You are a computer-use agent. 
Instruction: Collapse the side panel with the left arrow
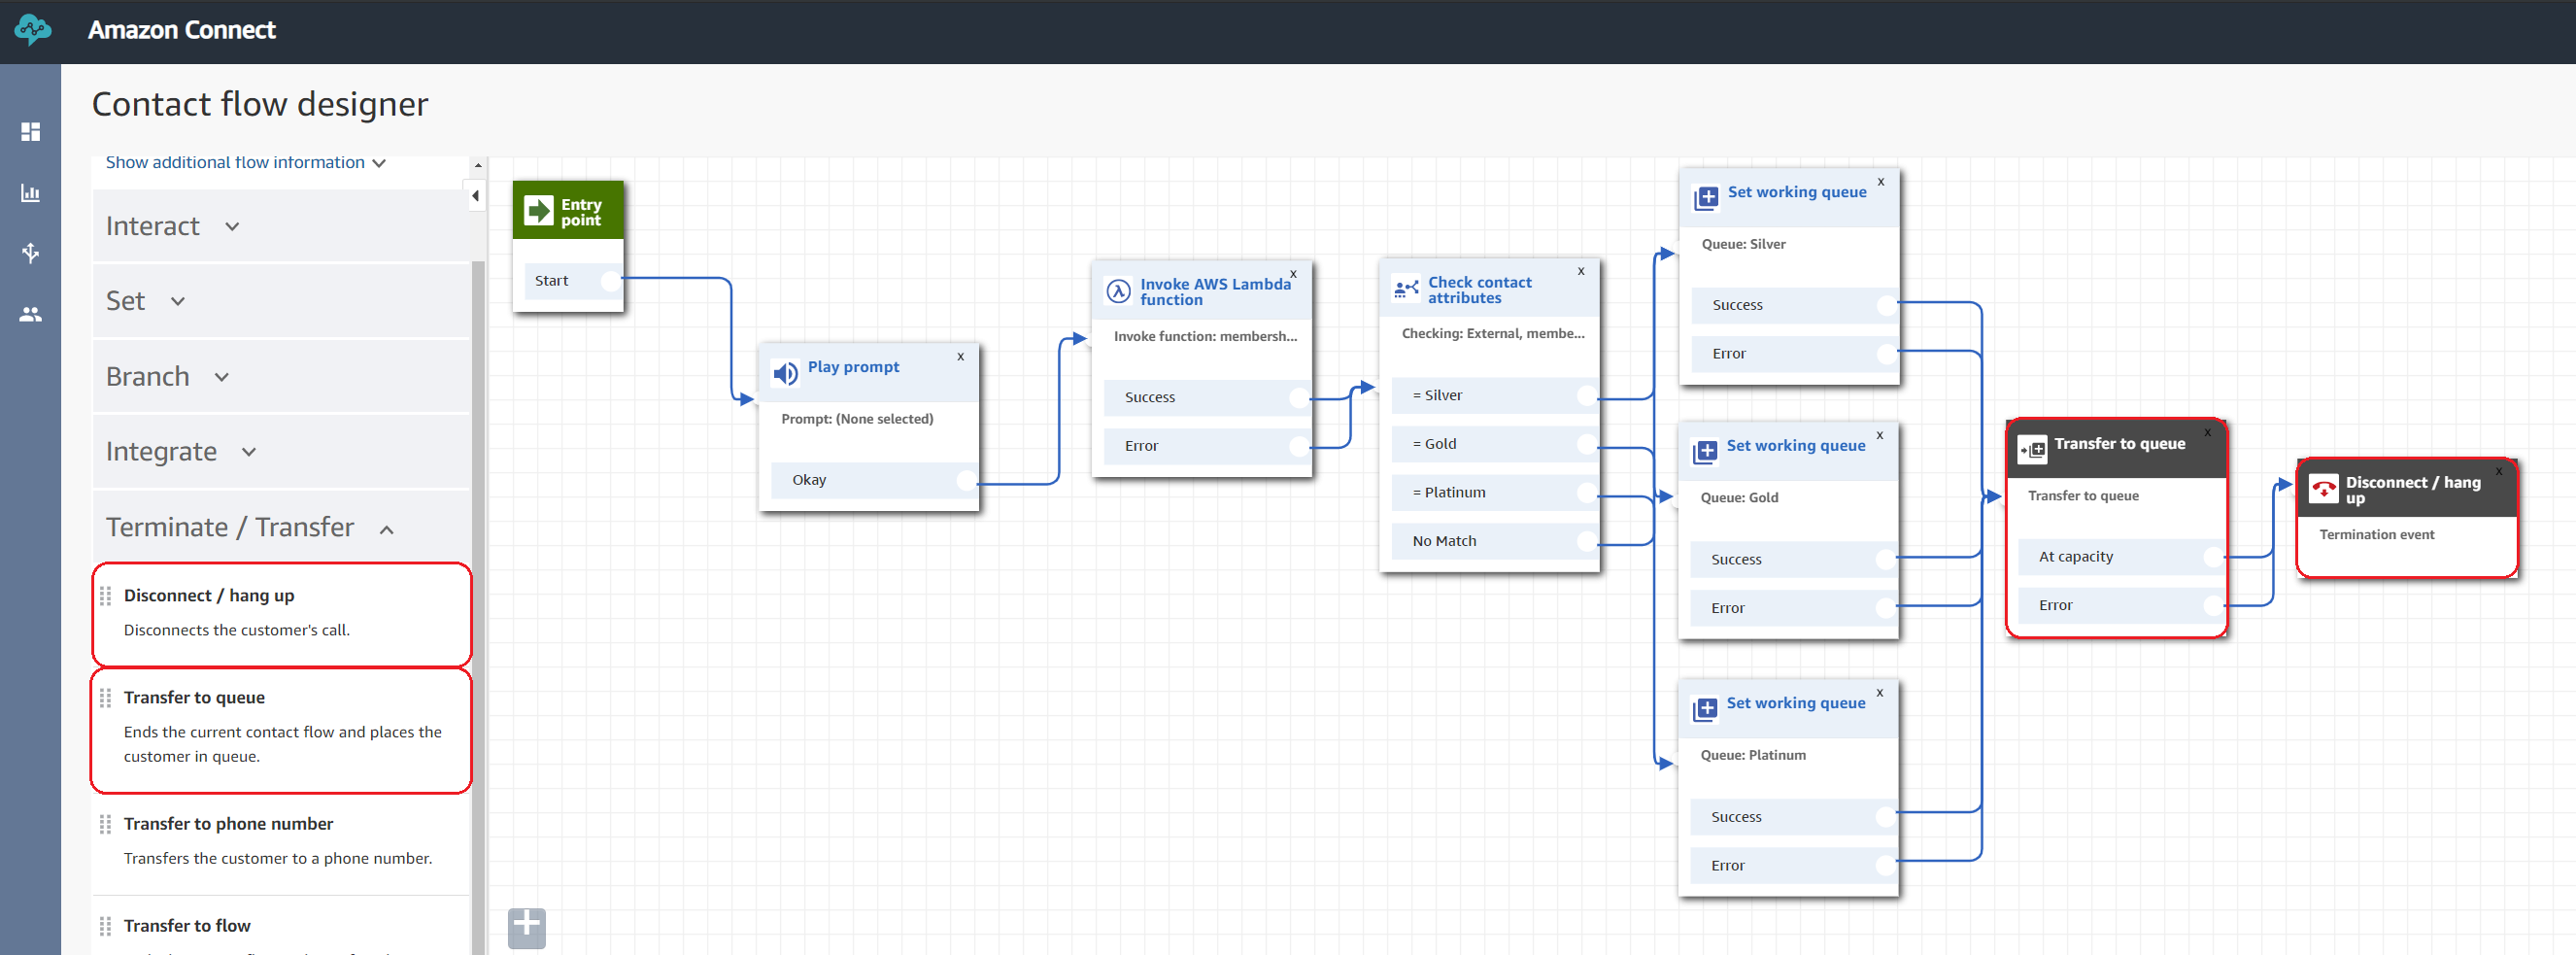point(475,196)
